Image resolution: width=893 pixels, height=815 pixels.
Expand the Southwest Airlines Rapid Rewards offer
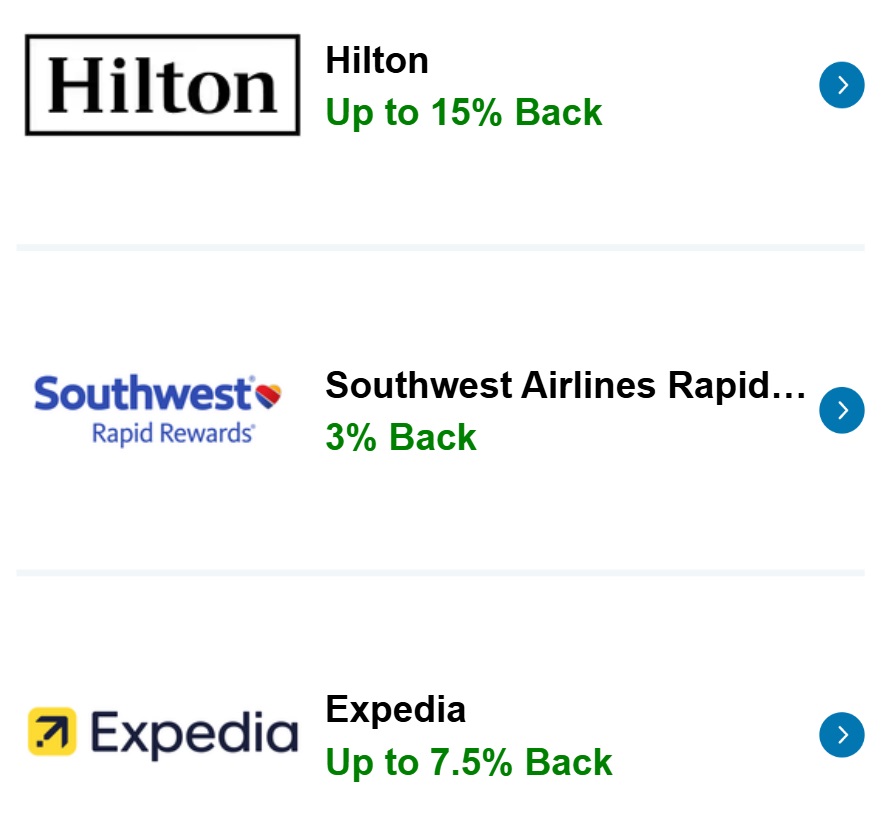[x=841, y=410]
